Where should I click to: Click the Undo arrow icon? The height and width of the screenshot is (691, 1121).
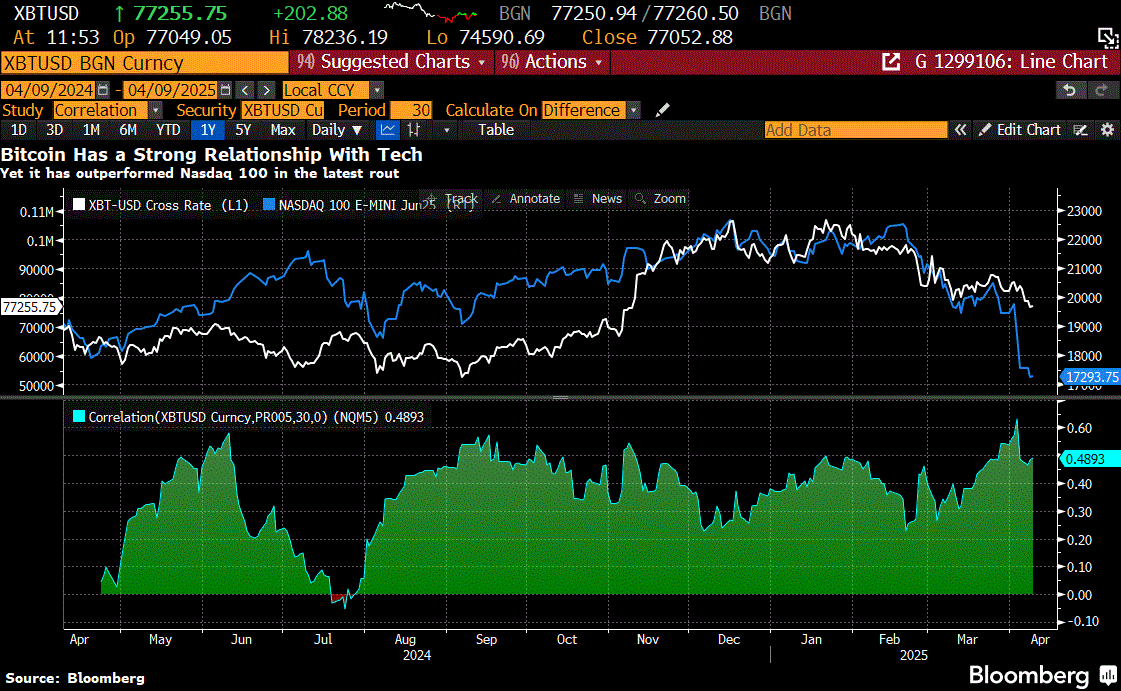click(x=1070, y=90)
